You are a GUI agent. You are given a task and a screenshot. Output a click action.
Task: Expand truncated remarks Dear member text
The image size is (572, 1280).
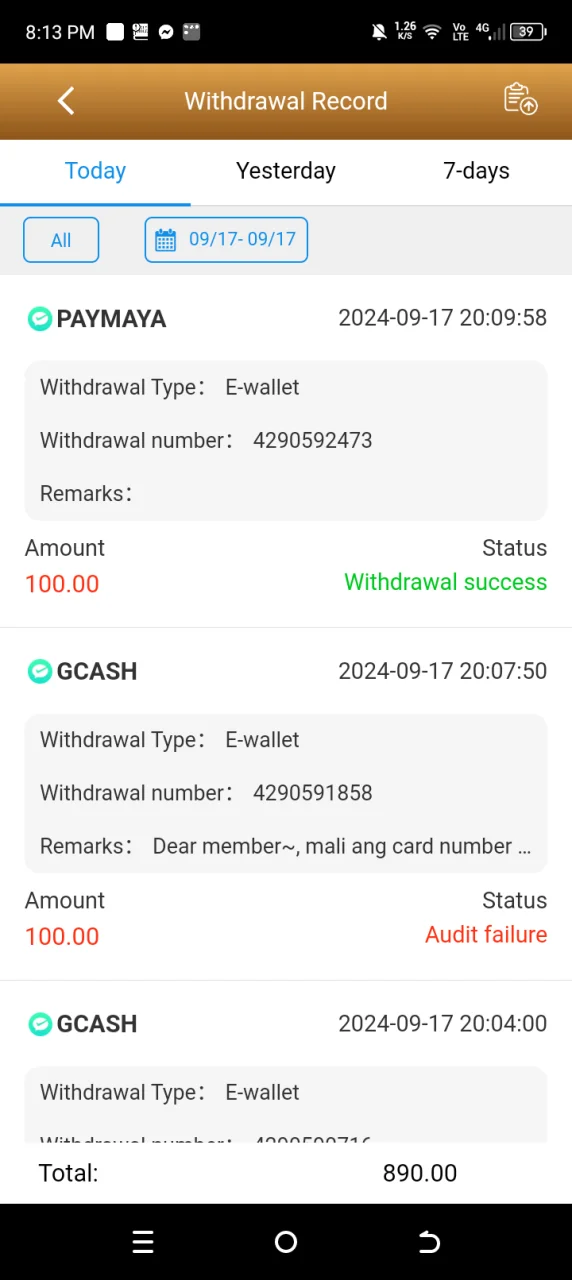click(x=341, y=846)
